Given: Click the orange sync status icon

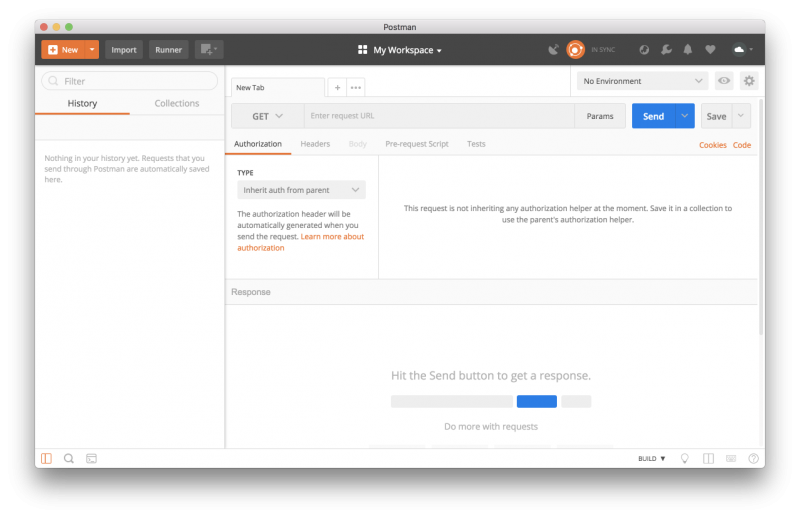Looking at the screenshot, I should pyautogui.click(x=576, y=49).
